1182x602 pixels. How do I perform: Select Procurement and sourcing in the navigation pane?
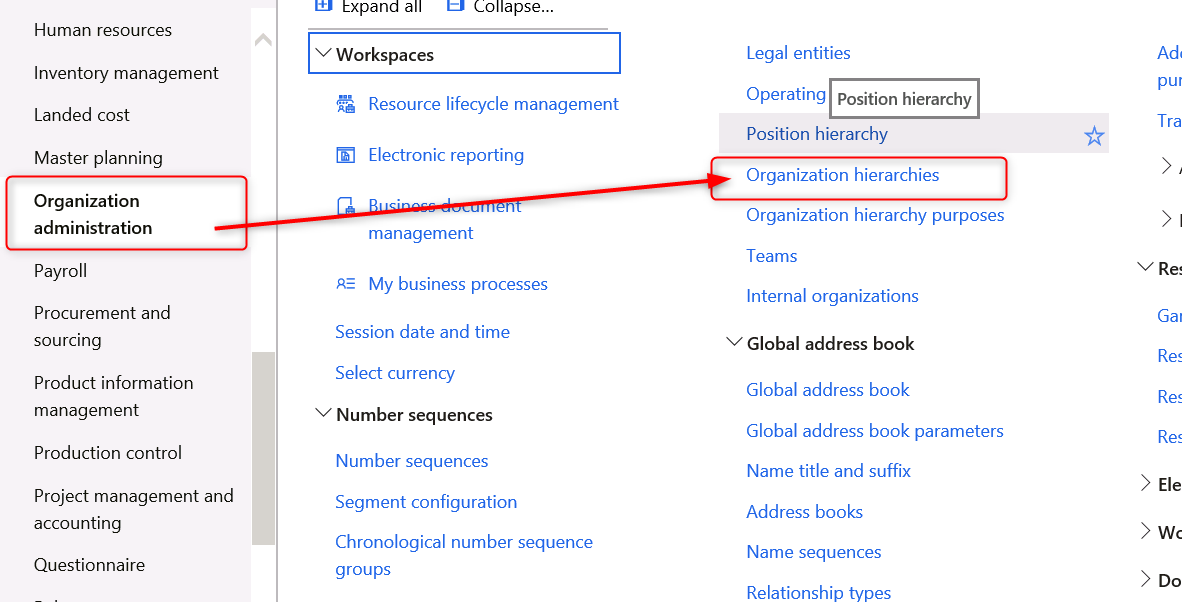click(x=102, y=326)
